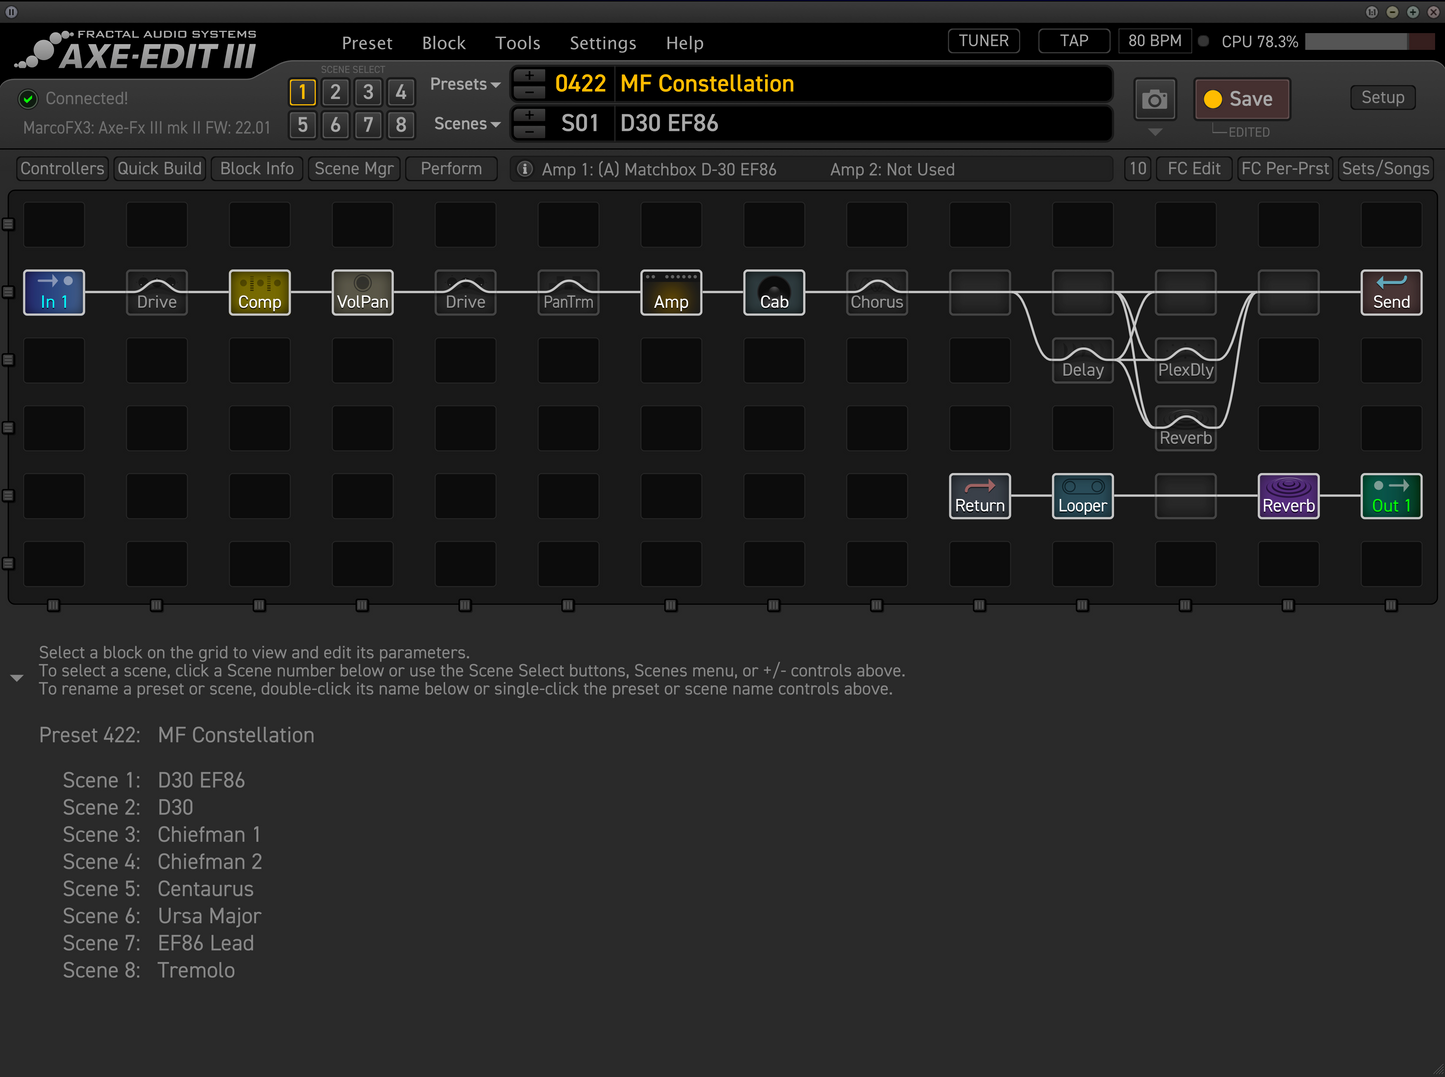Select the Amp block on the grid
Screen dimensions: 1445x1077
670,292
